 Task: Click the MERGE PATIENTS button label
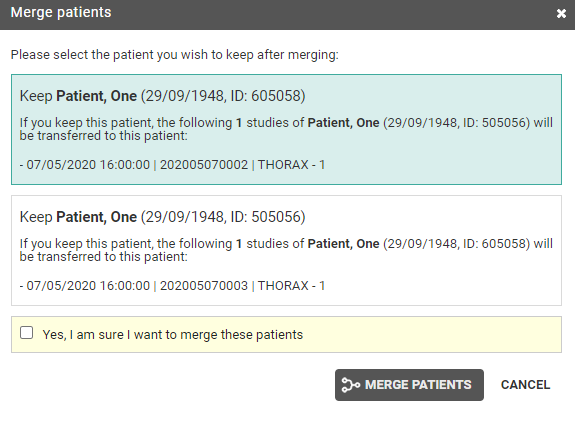418,385
